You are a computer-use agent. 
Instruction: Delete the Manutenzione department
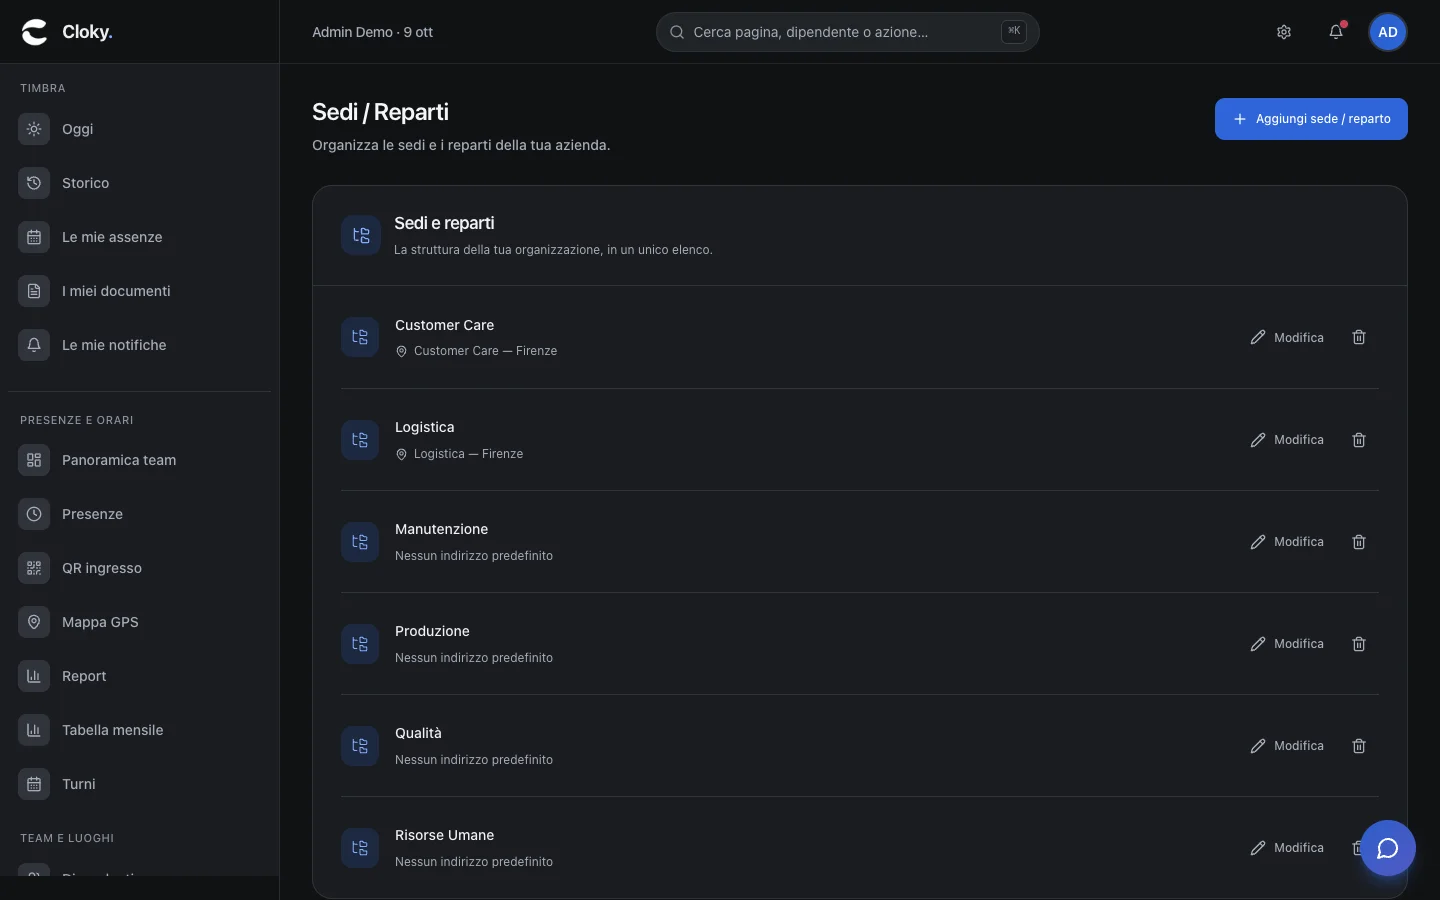pyautogui.click(x=1359, y=542)
